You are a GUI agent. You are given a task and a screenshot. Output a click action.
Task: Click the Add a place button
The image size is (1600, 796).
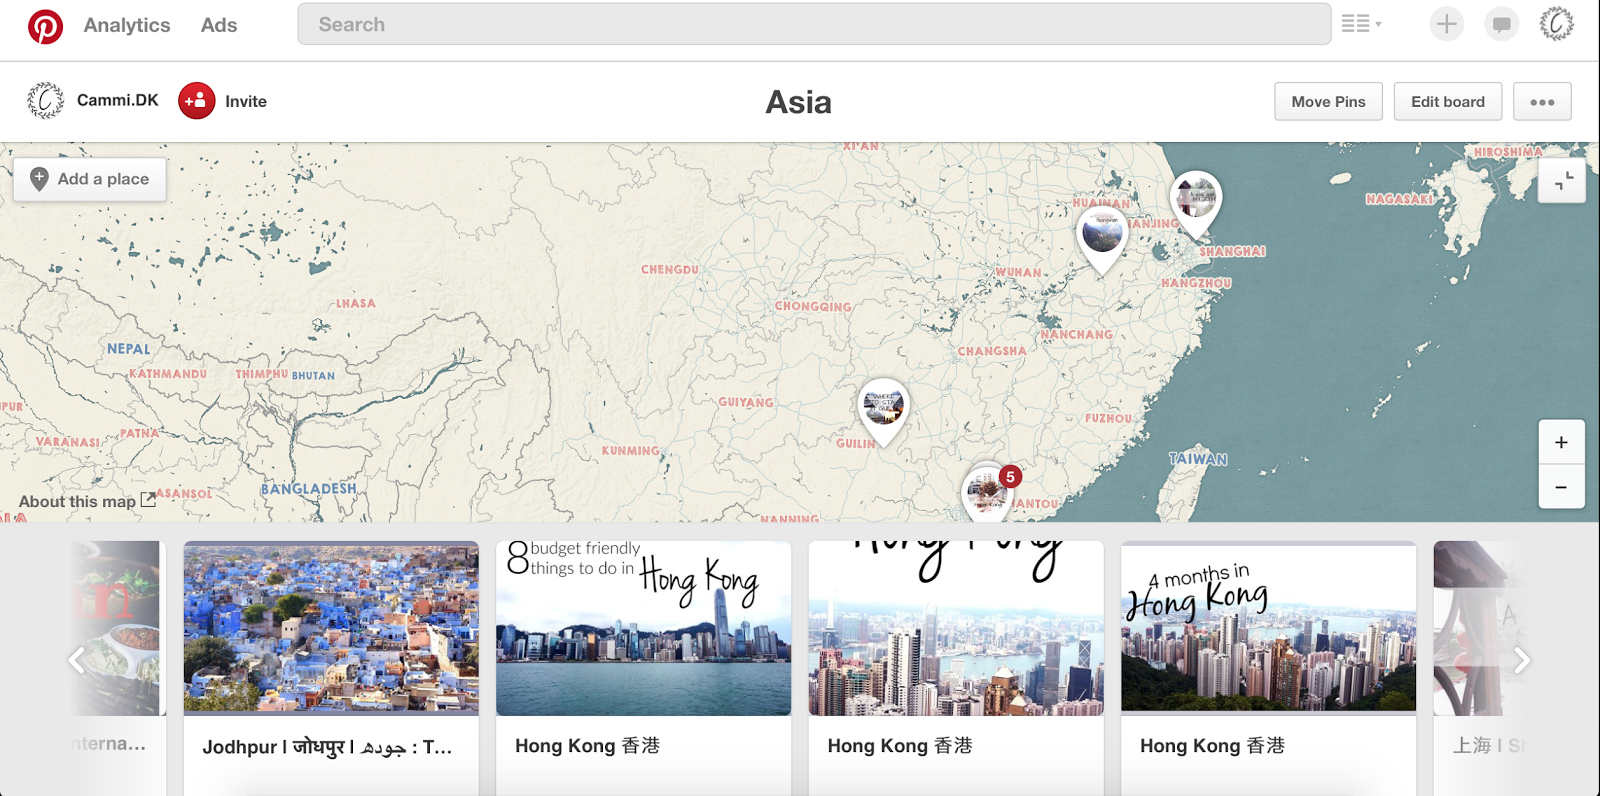90,179
